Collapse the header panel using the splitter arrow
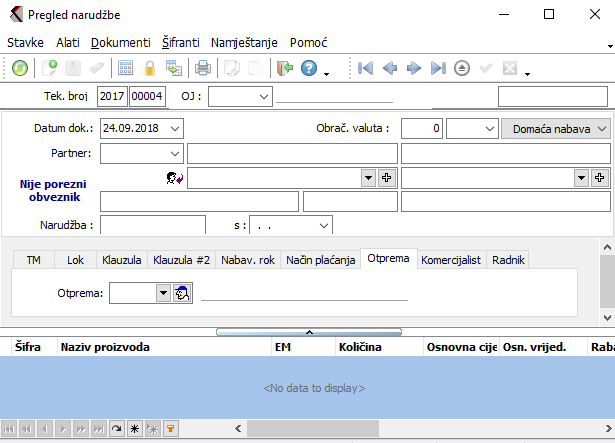Image resolution: width=615 pixels, height=443 pixels. (x=309, y=330)
